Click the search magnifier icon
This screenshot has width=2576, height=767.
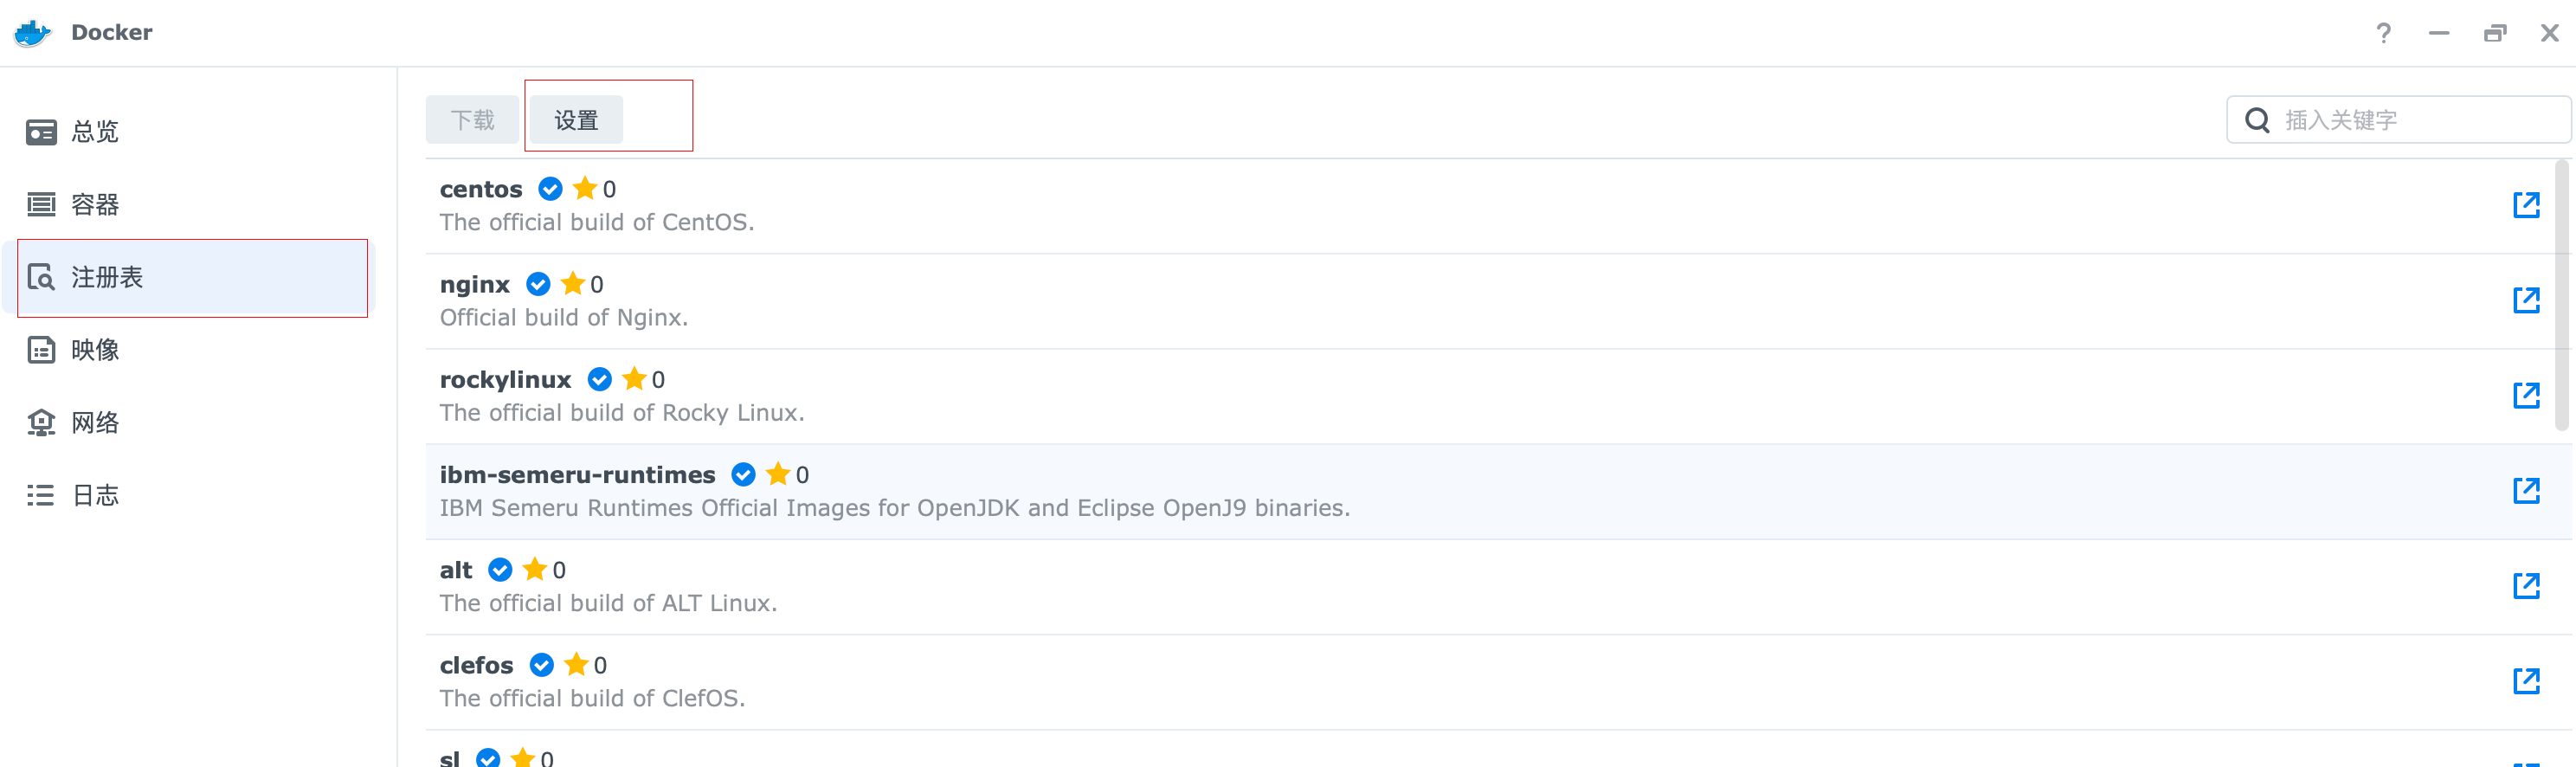pyautogui.click(x=2257, y=120)
